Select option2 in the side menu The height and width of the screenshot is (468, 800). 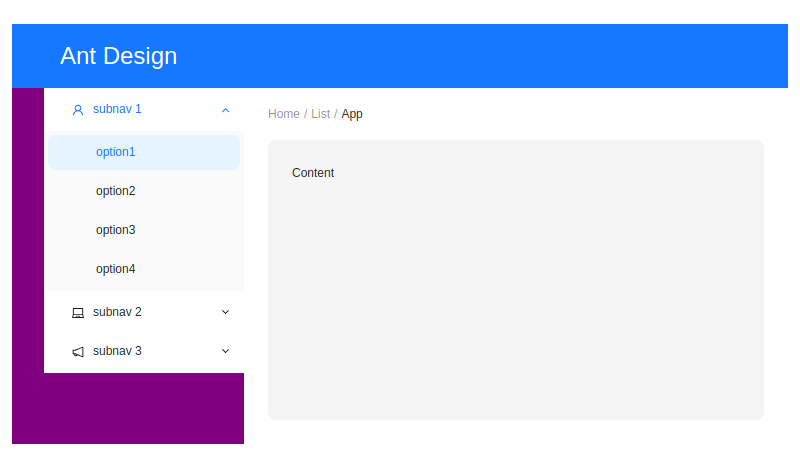tap(144, 191)
